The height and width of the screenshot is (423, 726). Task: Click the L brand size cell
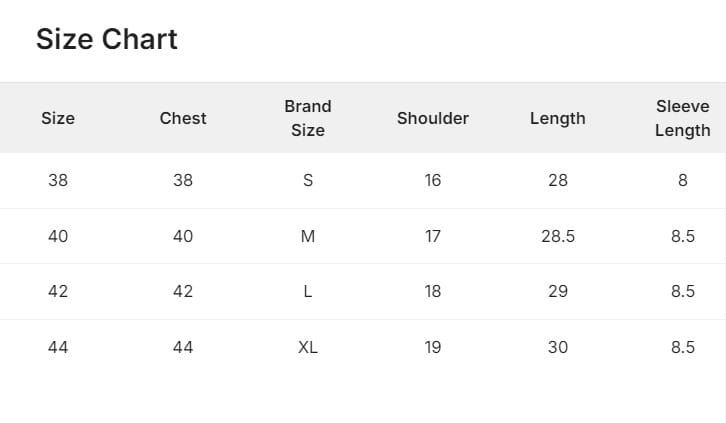(308, 292)
